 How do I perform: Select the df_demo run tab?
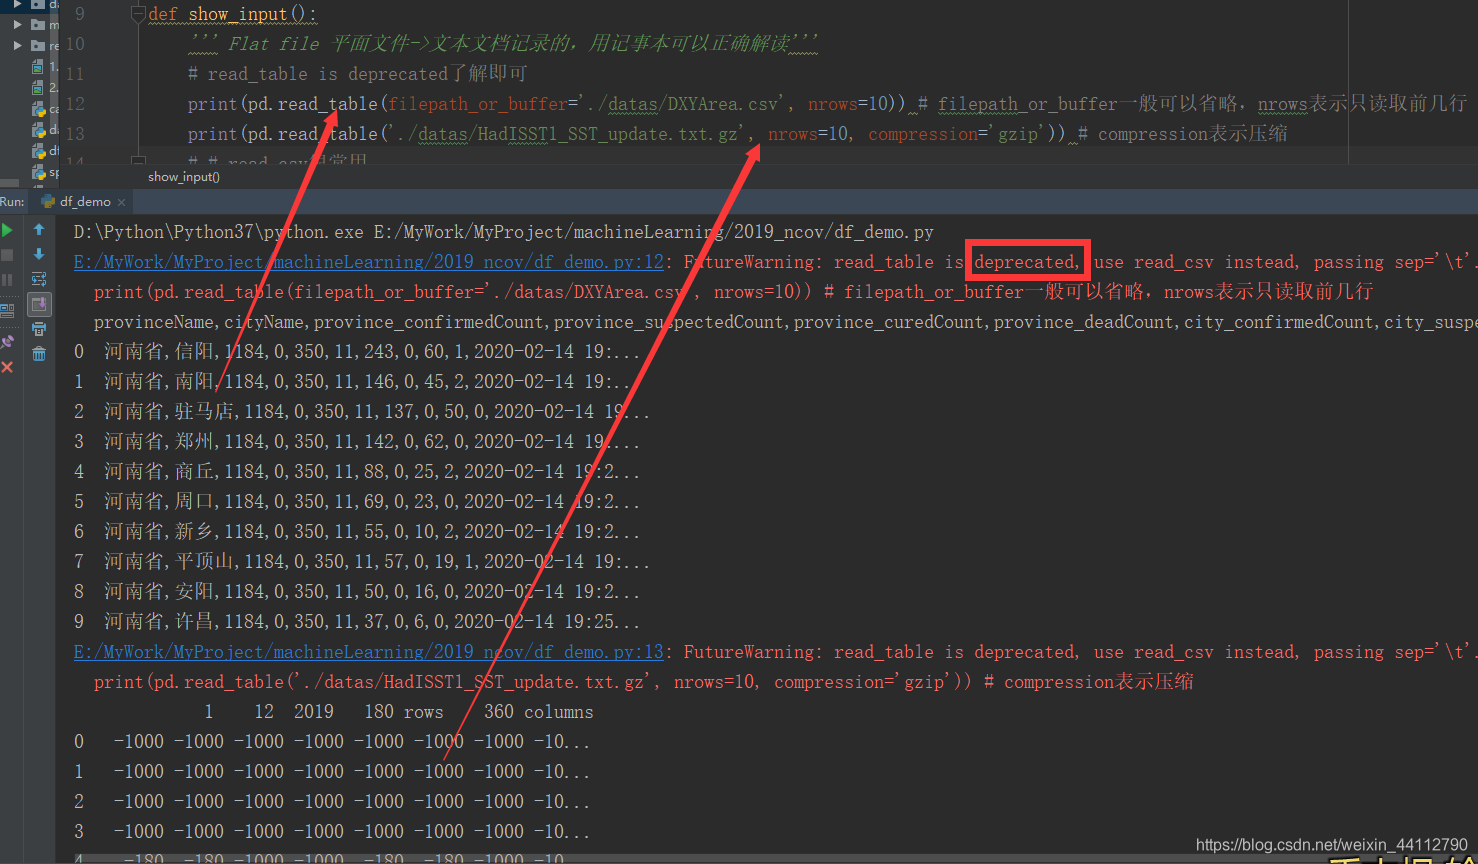[x=84, y=202]
